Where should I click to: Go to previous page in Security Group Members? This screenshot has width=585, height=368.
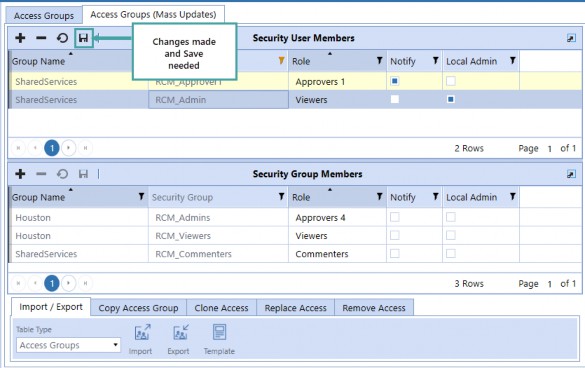tap(35, 284)
